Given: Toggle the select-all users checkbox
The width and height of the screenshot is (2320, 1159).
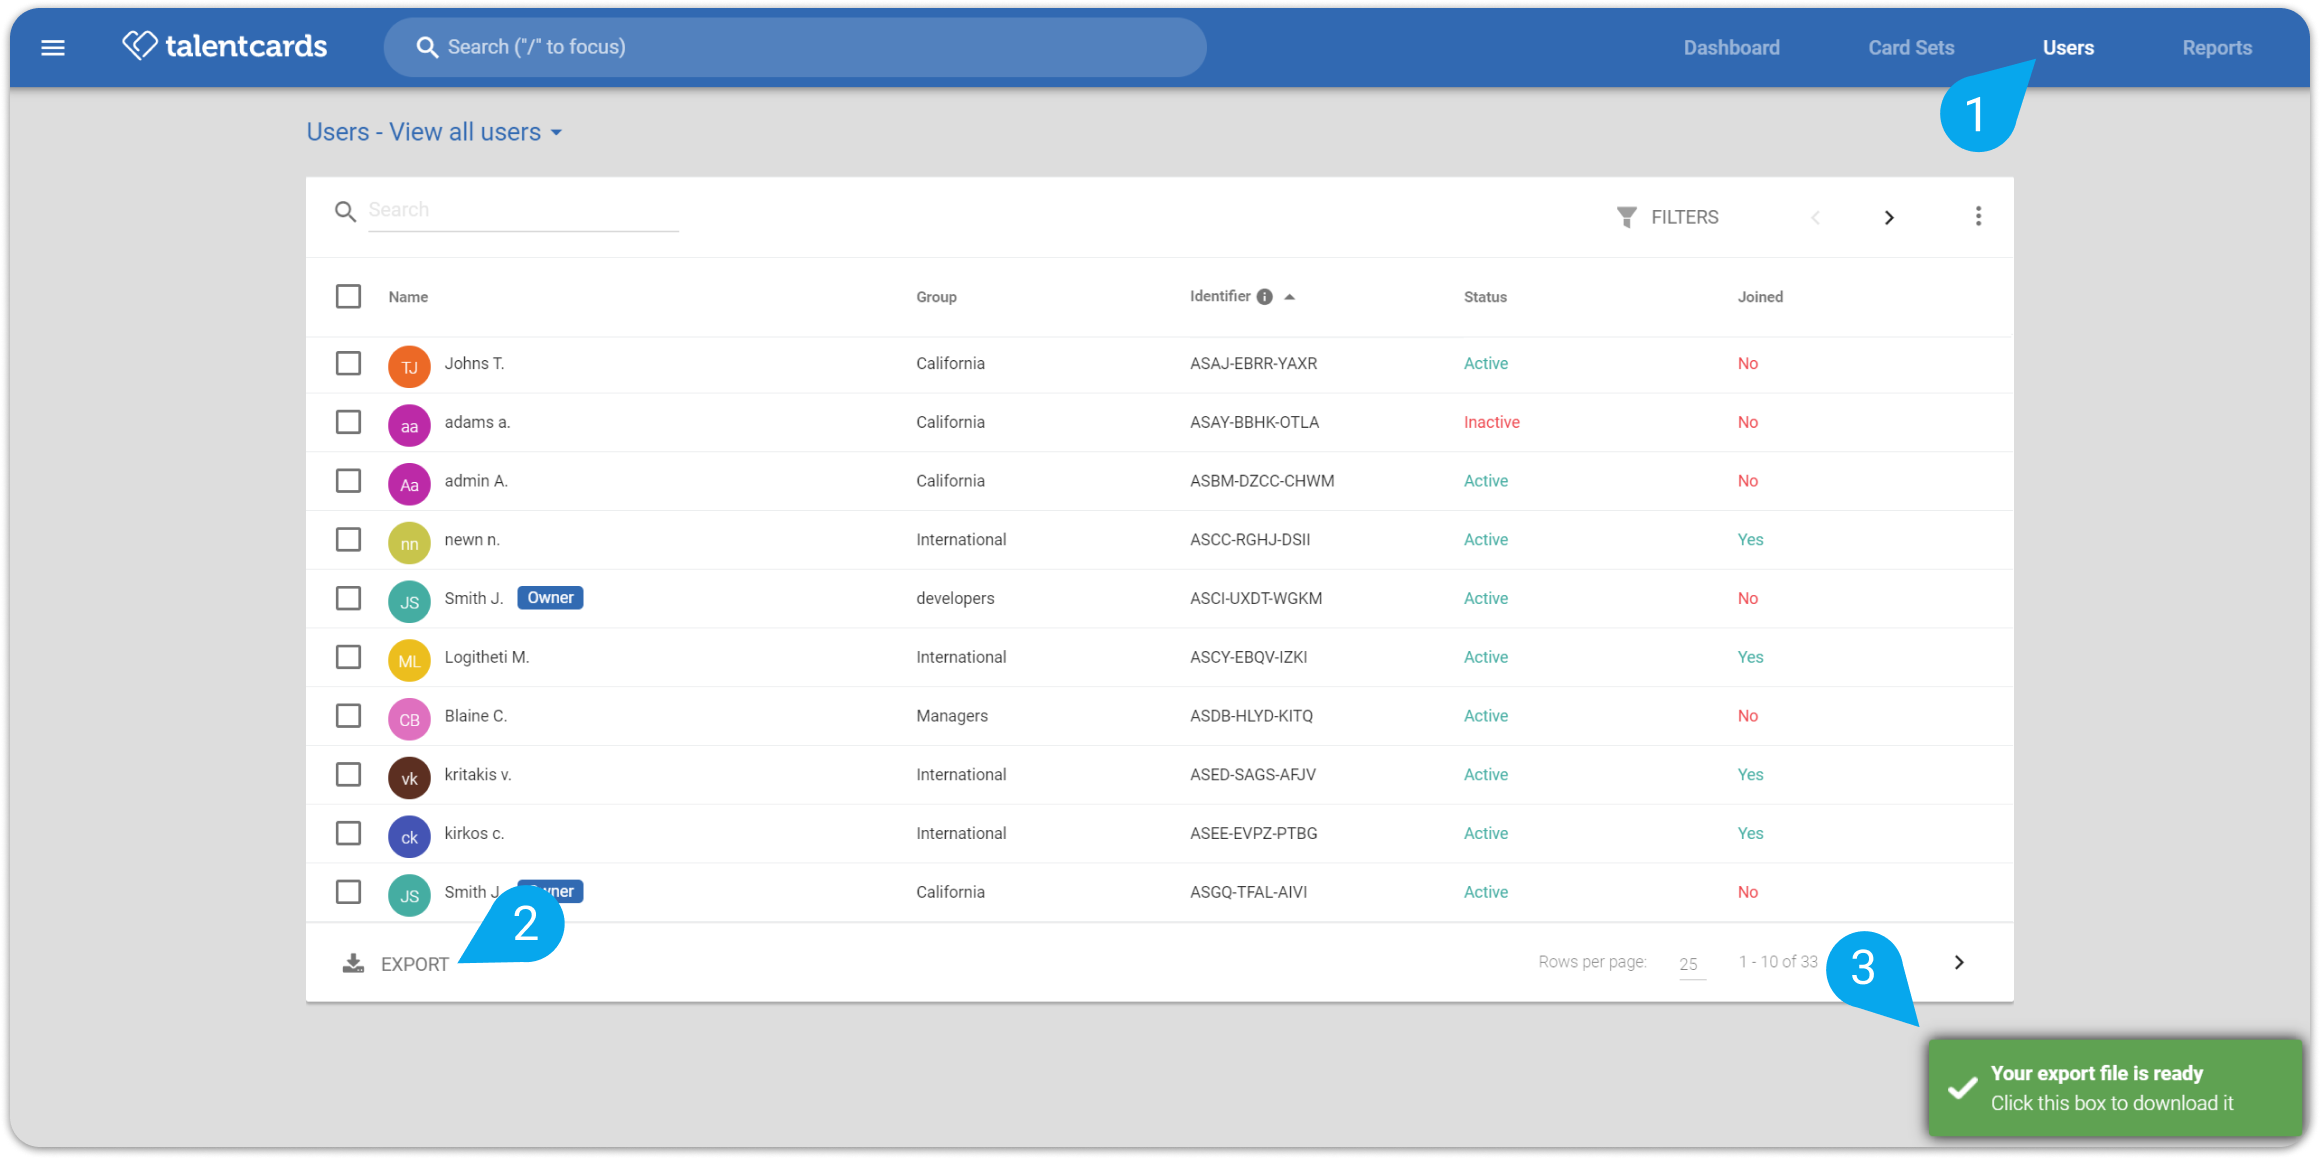Looking at the screenshot, I should tap(348, 297).
